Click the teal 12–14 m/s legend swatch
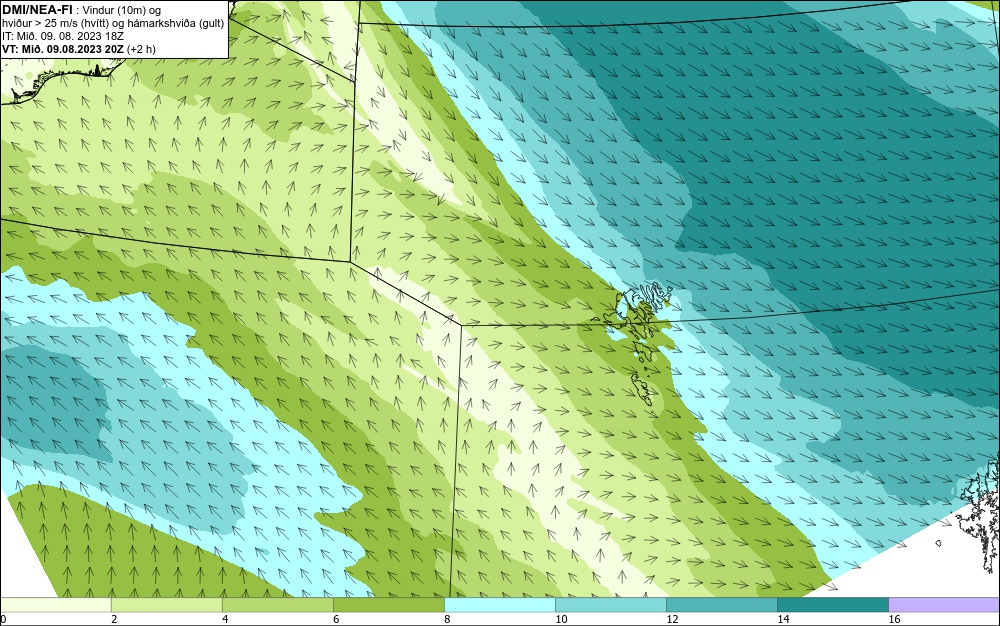 tap(721, 605)
